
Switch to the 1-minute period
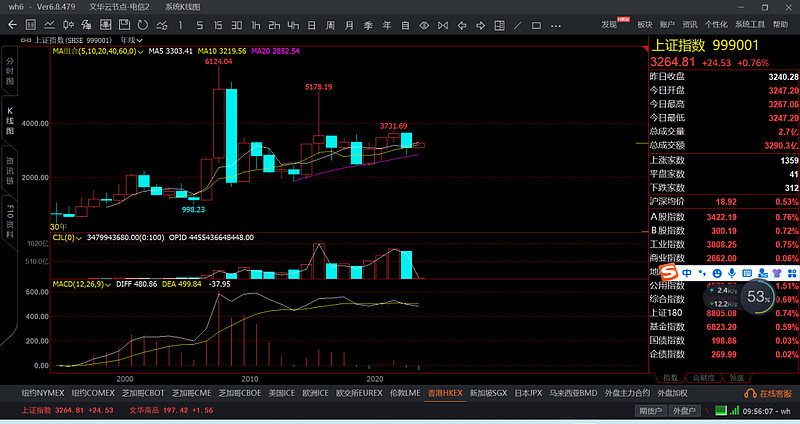[180, 25]
